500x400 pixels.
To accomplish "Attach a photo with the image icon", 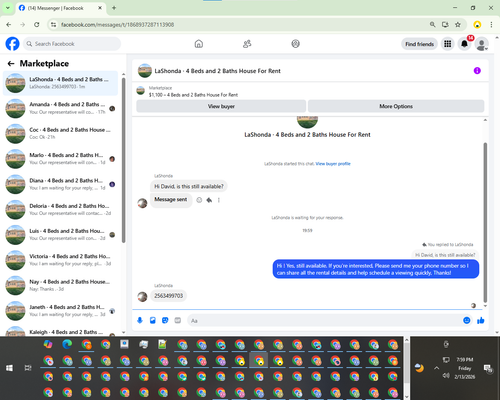I will pyautogui.click(x=153, y=320).
